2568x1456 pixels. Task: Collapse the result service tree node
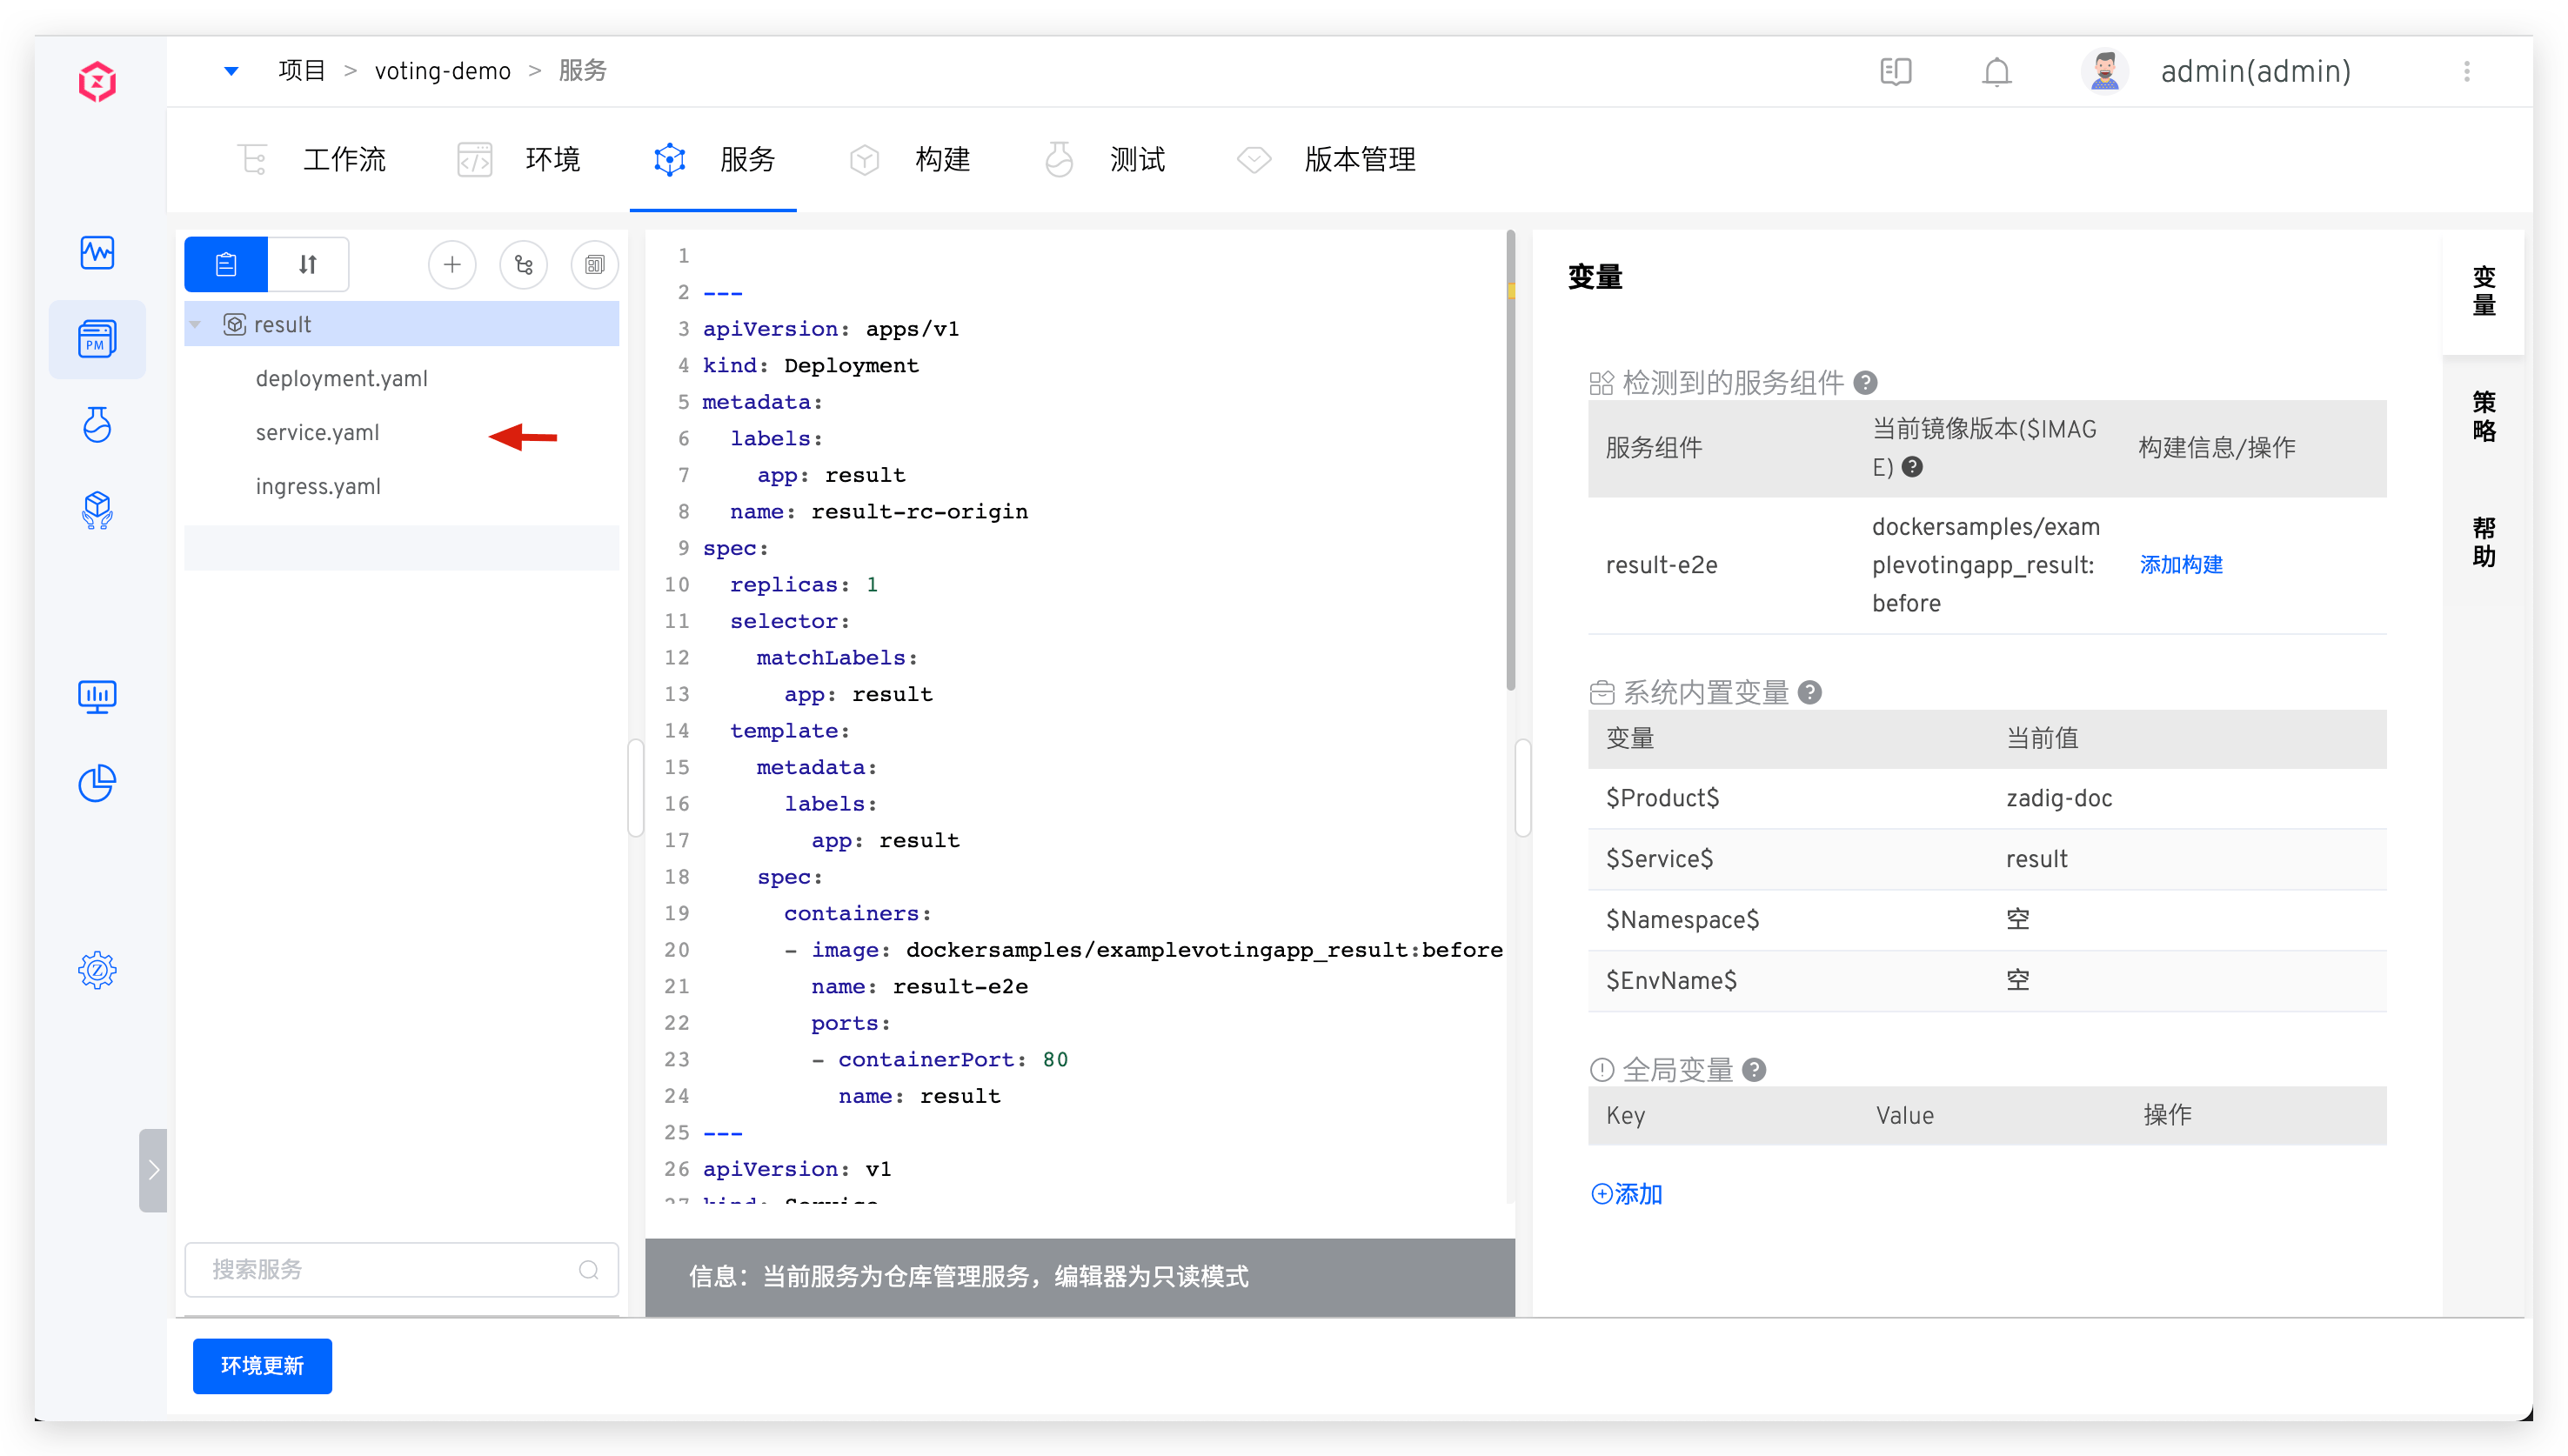point(196,325)
